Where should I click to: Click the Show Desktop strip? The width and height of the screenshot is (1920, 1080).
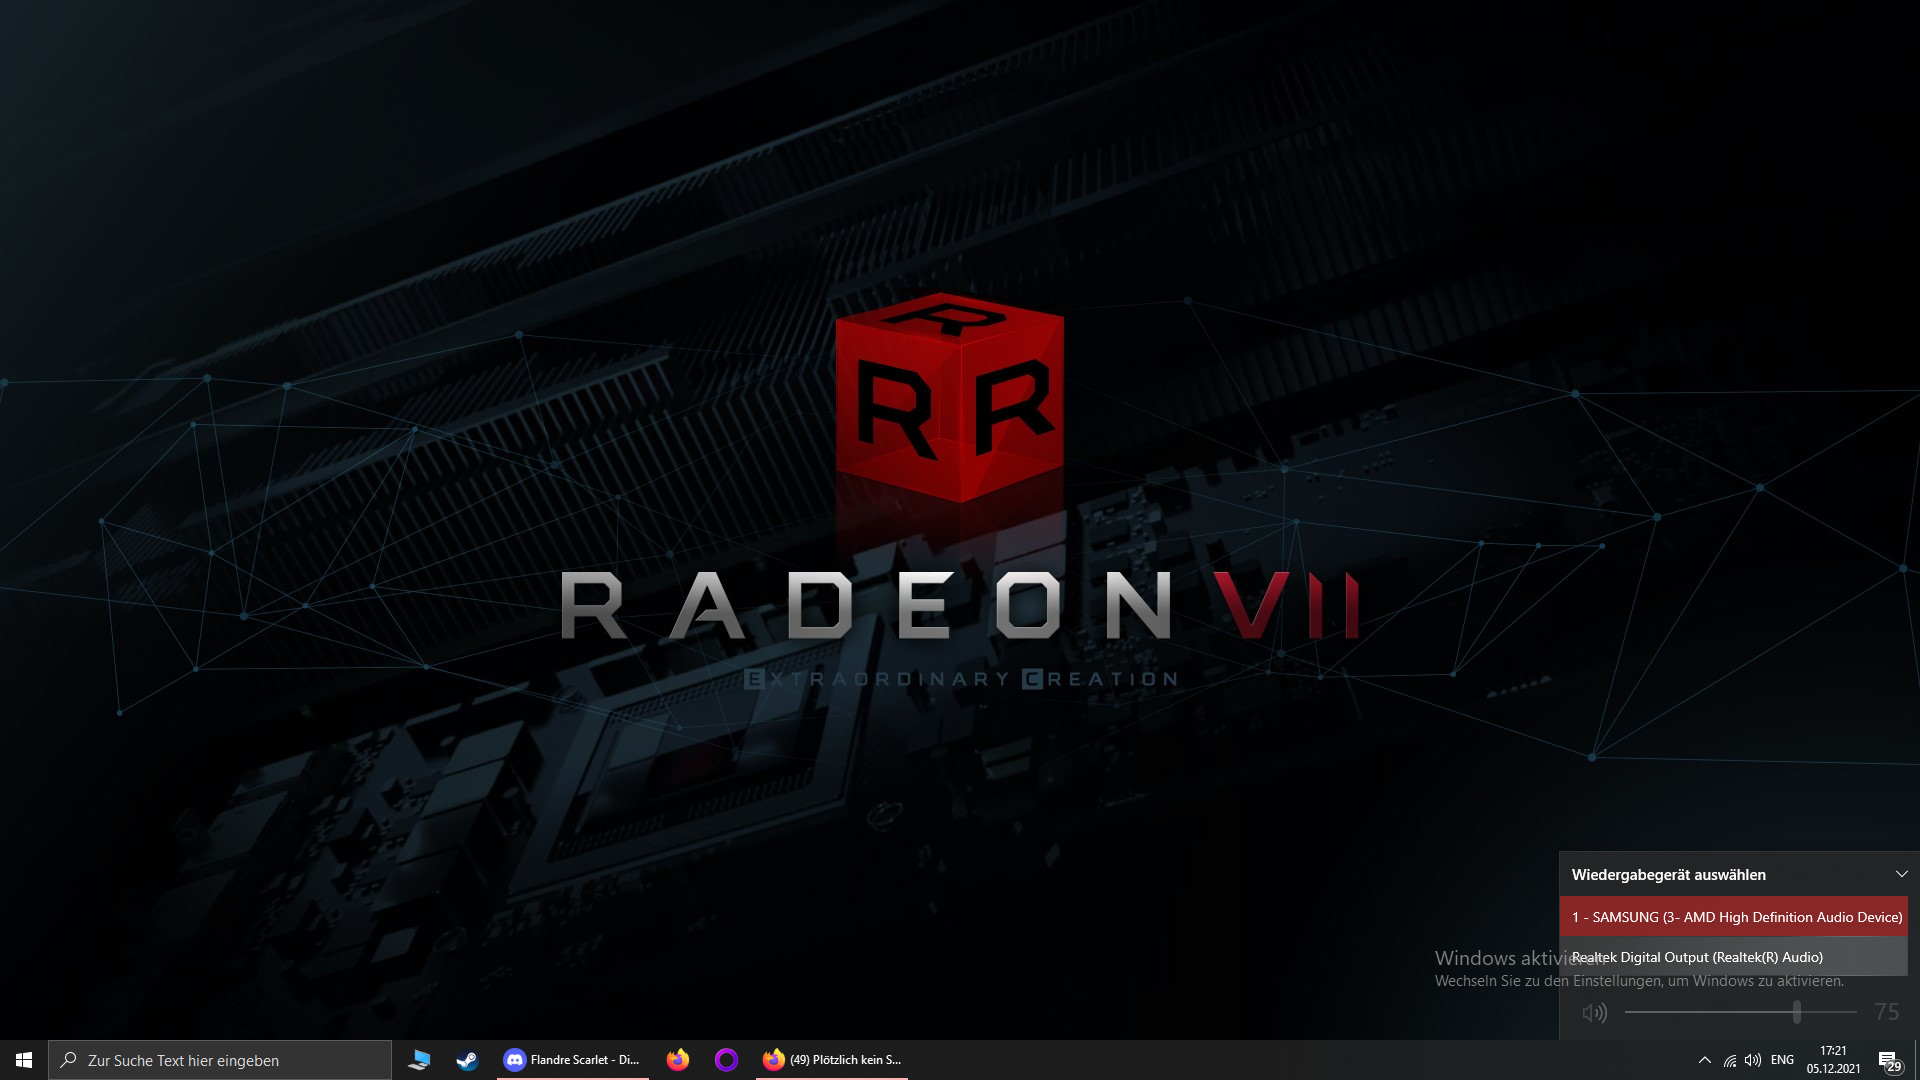(1916, 1060)
